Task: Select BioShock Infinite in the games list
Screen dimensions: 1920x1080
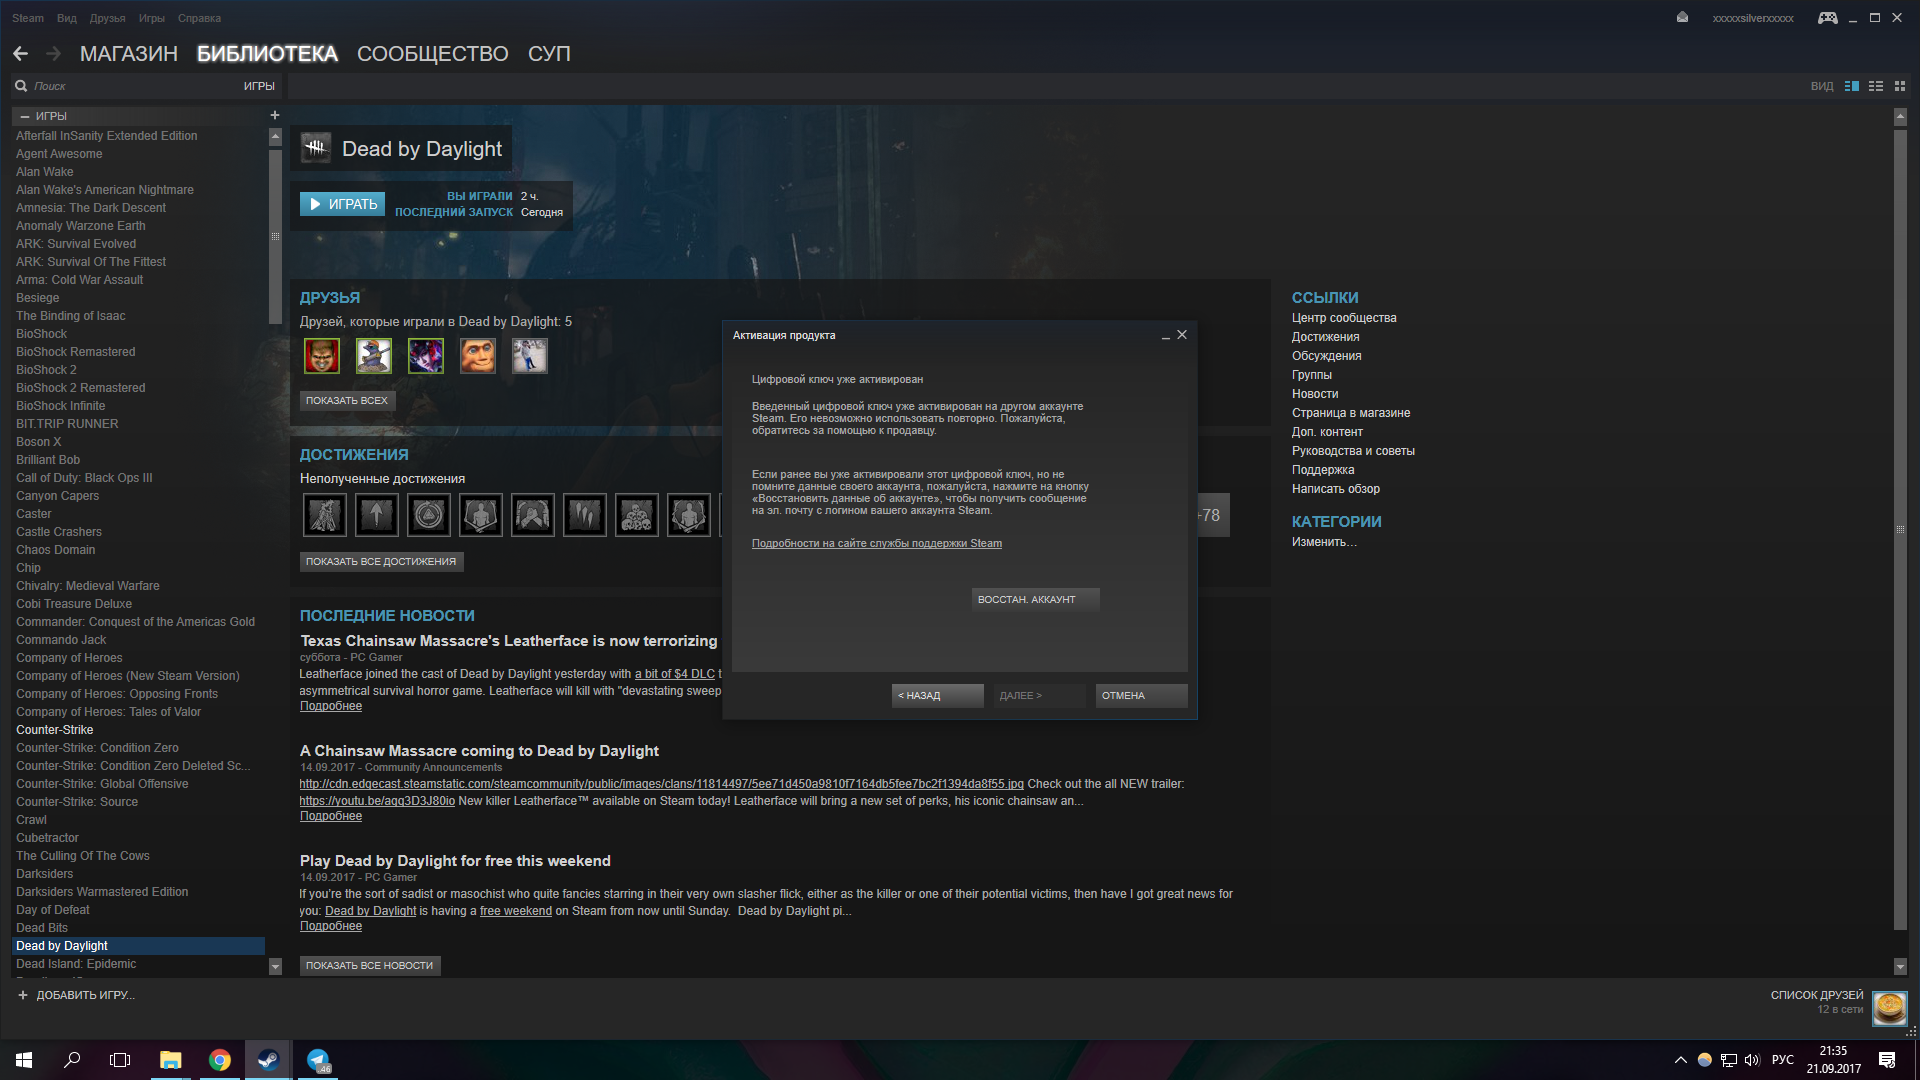Action: point(60,406)
